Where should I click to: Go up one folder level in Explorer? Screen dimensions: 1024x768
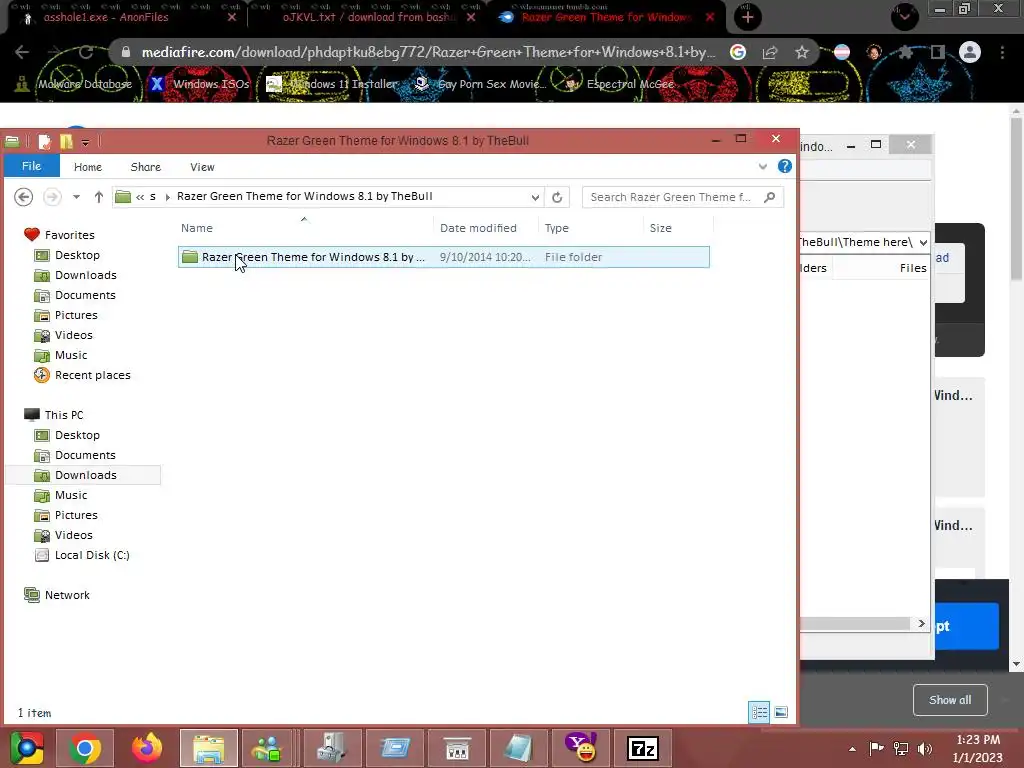(99, 197)
